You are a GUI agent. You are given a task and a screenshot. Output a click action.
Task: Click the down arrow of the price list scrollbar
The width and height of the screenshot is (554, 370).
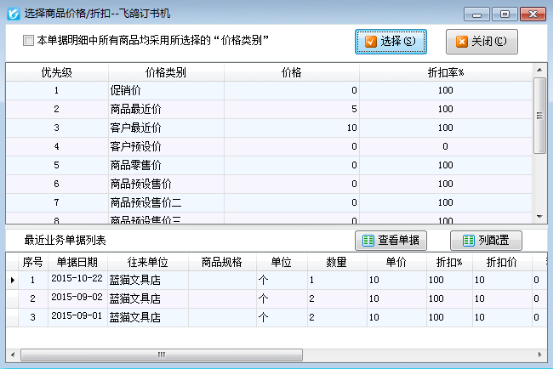click(540, 216)
